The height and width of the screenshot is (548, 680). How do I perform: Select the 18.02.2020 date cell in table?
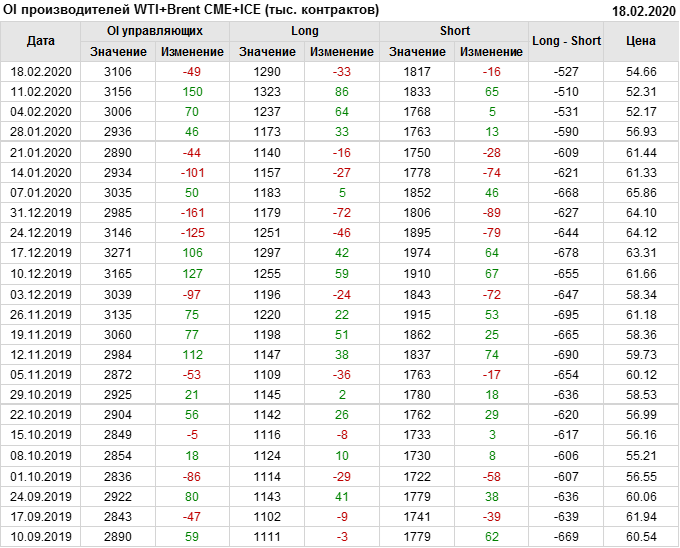41,72
